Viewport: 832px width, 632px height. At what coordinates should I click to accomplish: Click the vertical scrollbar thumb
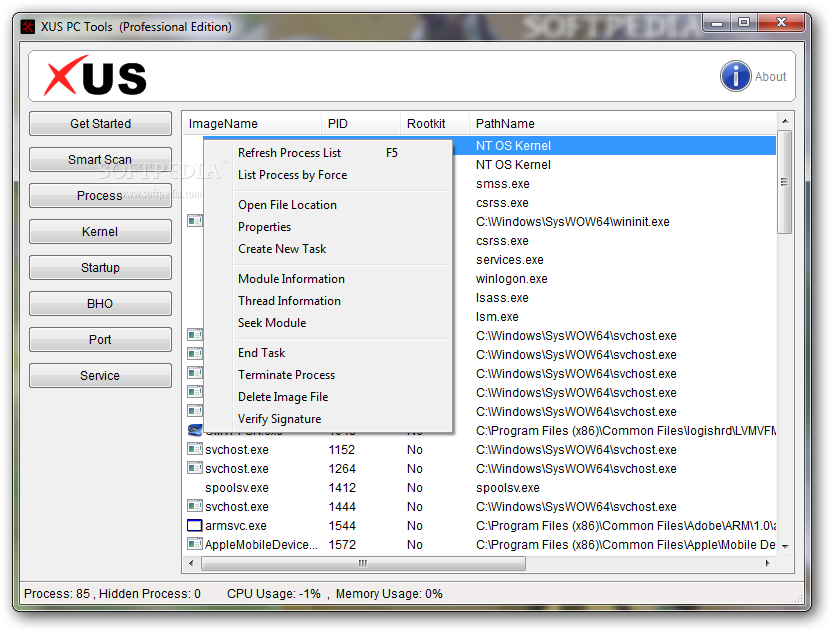click(785, 182)
